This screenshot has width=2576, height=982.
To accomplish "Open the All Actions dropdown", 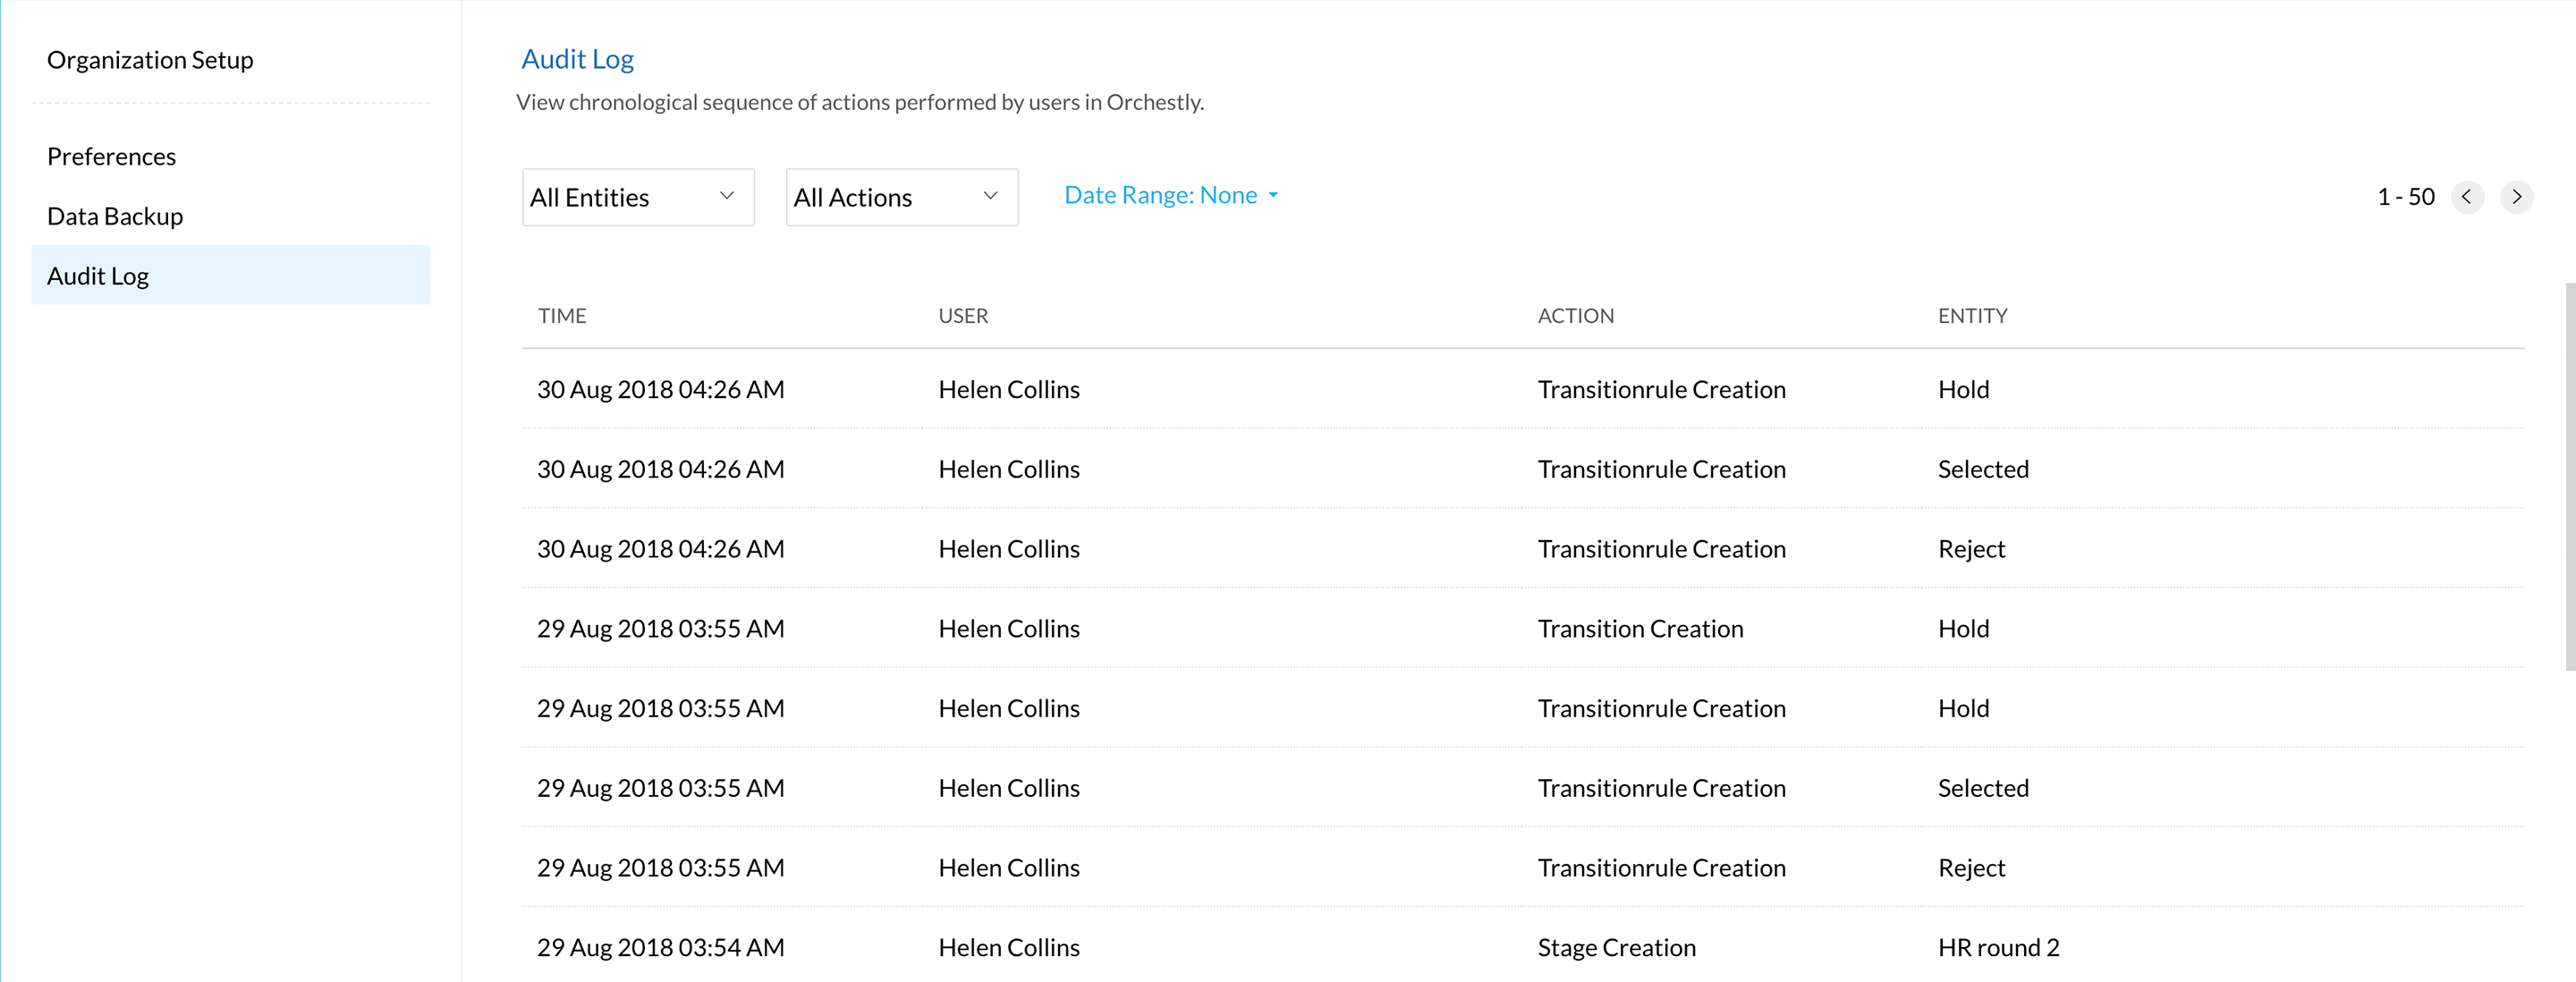I will 901,197.
